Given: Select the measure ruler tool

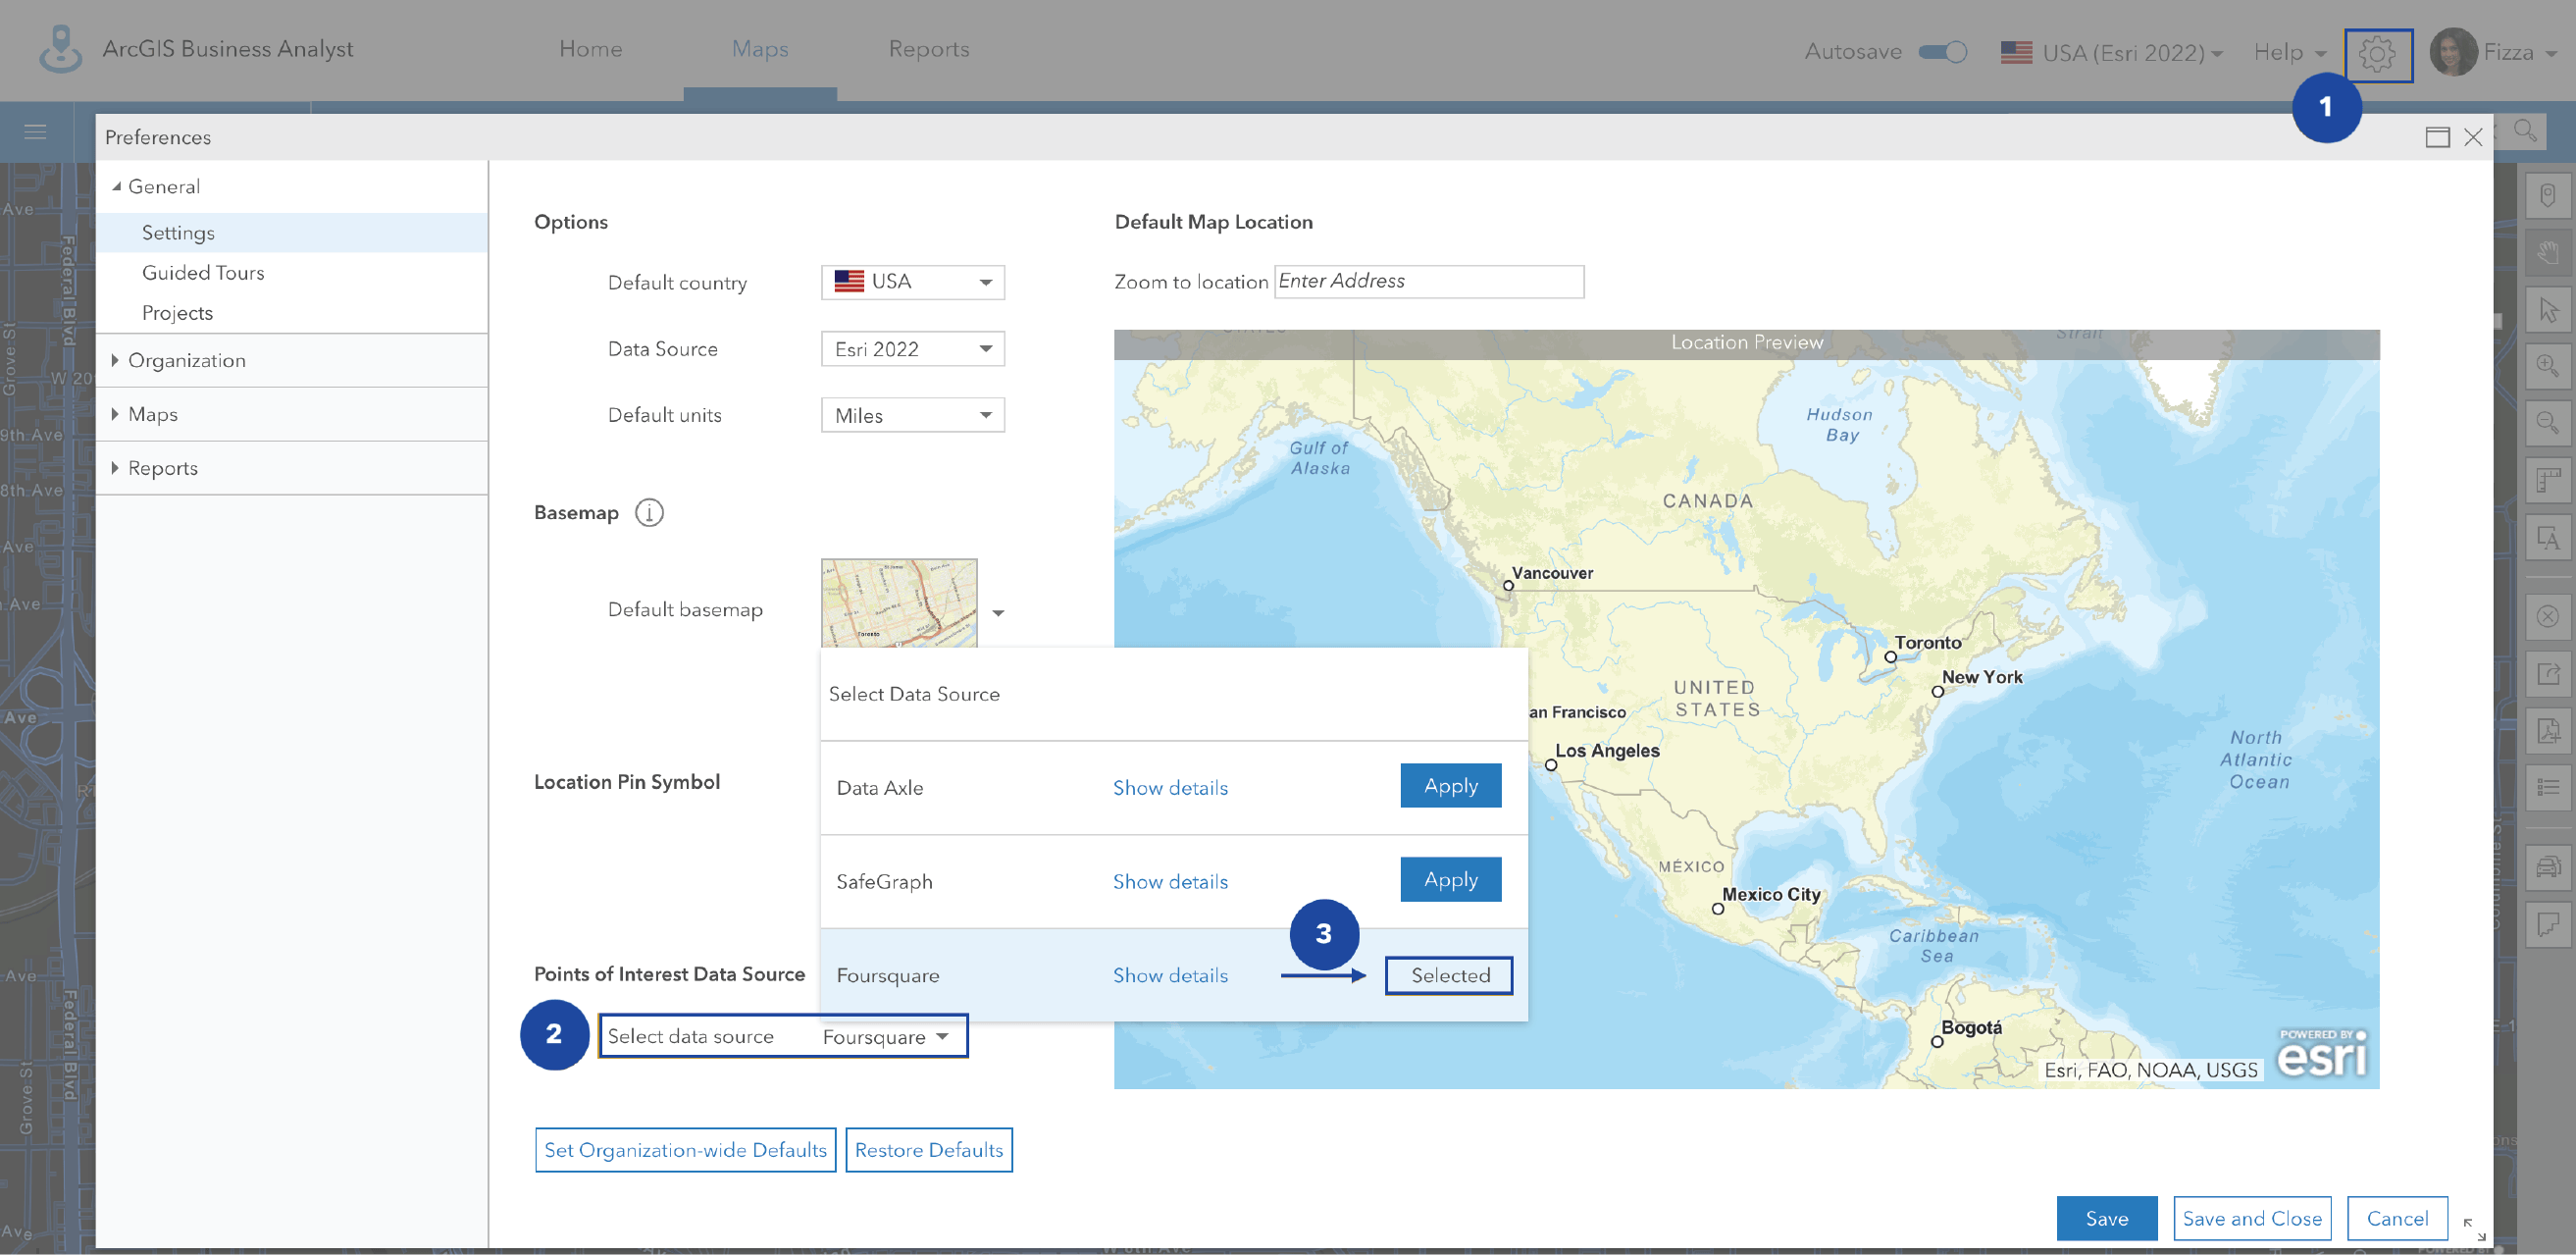Looking at the screenshot, I should (x=2547, y=481).
